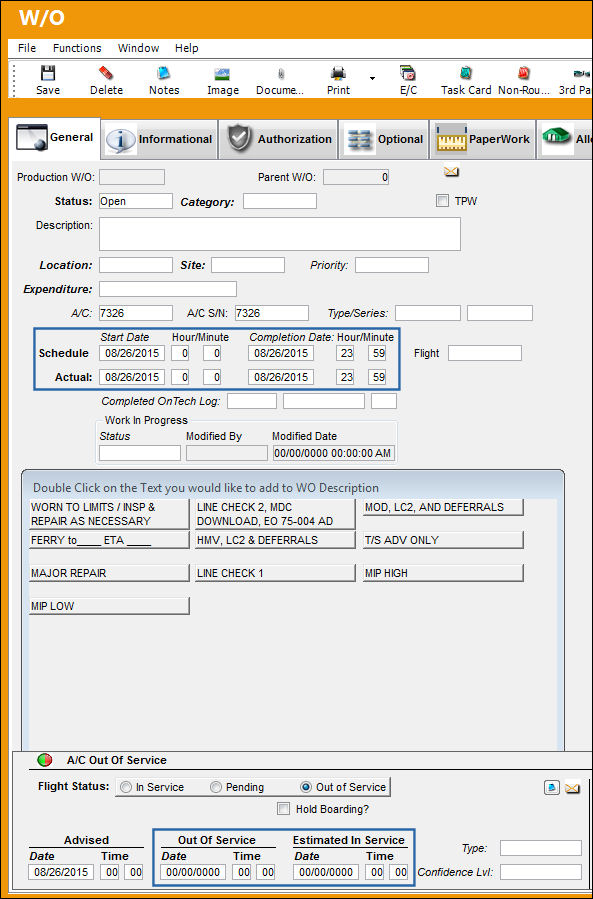This screenshot has height=899, width=593.
Task: Click the Priority input field
Action: [x=392, y=265]
